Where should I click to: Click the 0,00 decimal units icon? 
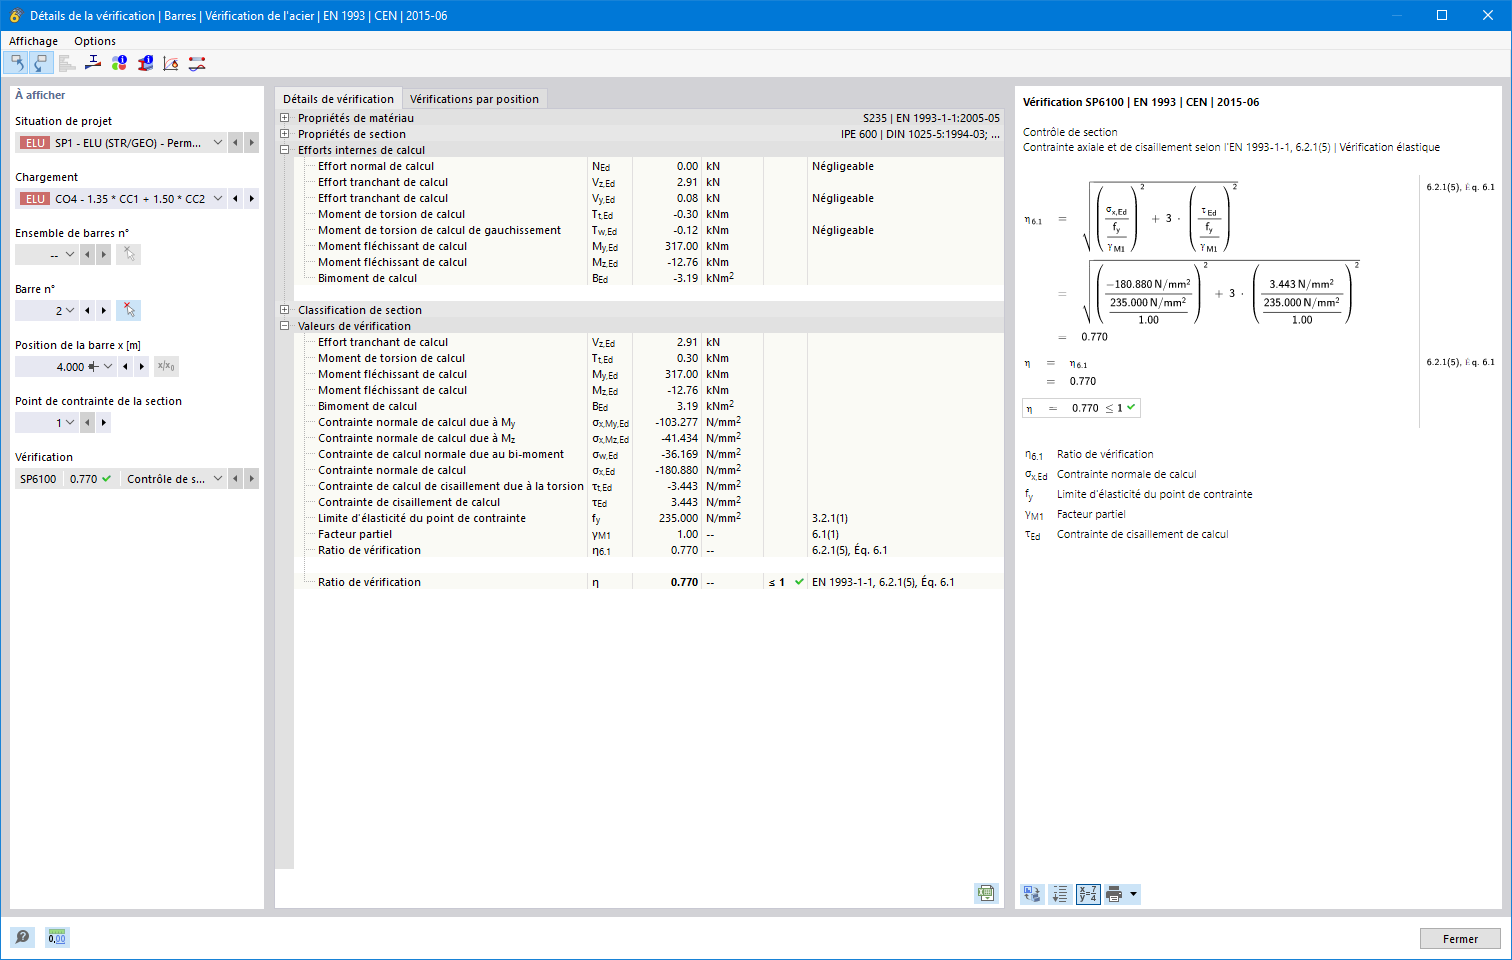coord(57,937)
